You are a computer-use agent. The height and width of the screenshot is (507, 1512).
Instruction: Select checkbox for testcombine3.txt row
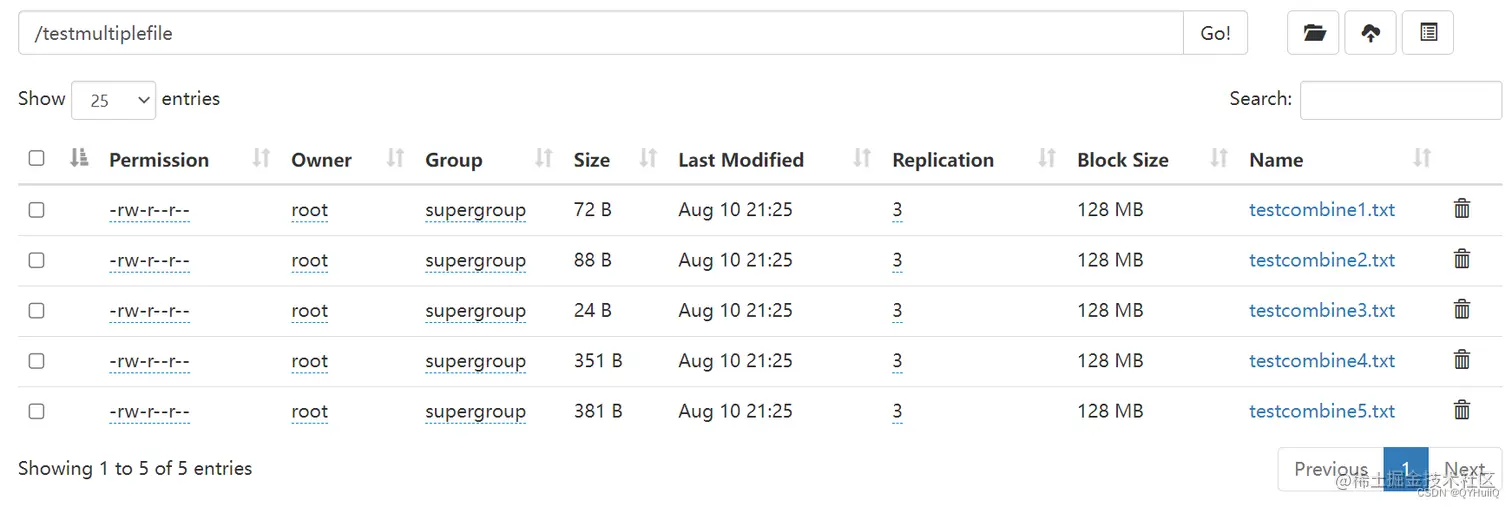[x=37, y=310]
